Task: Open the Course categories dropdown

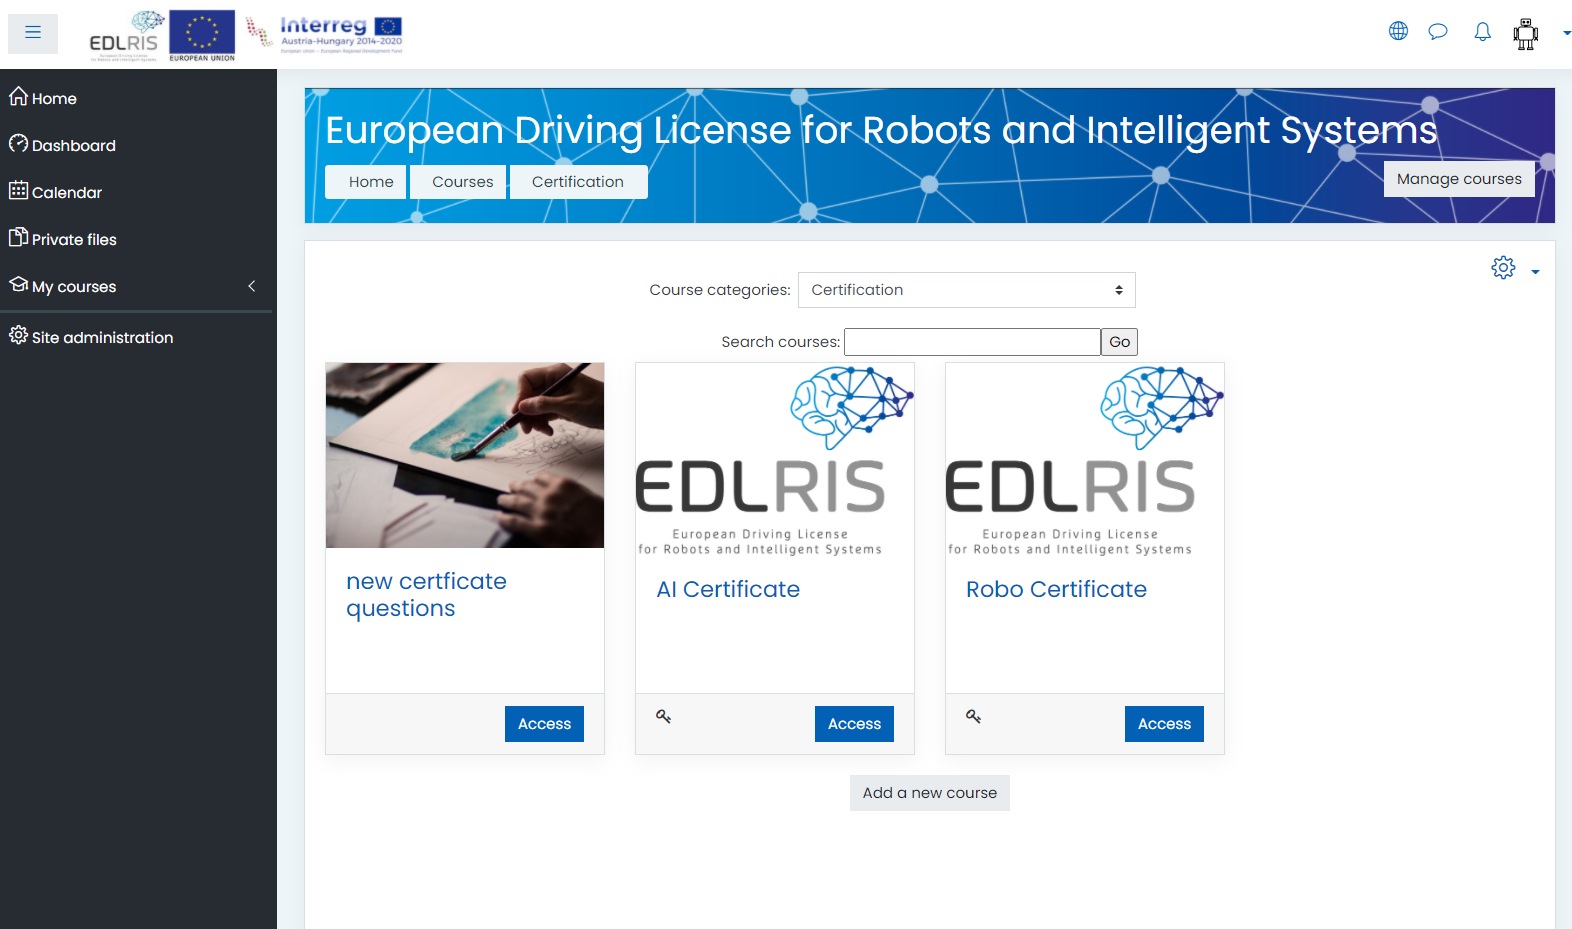Action: click(967, 290)
